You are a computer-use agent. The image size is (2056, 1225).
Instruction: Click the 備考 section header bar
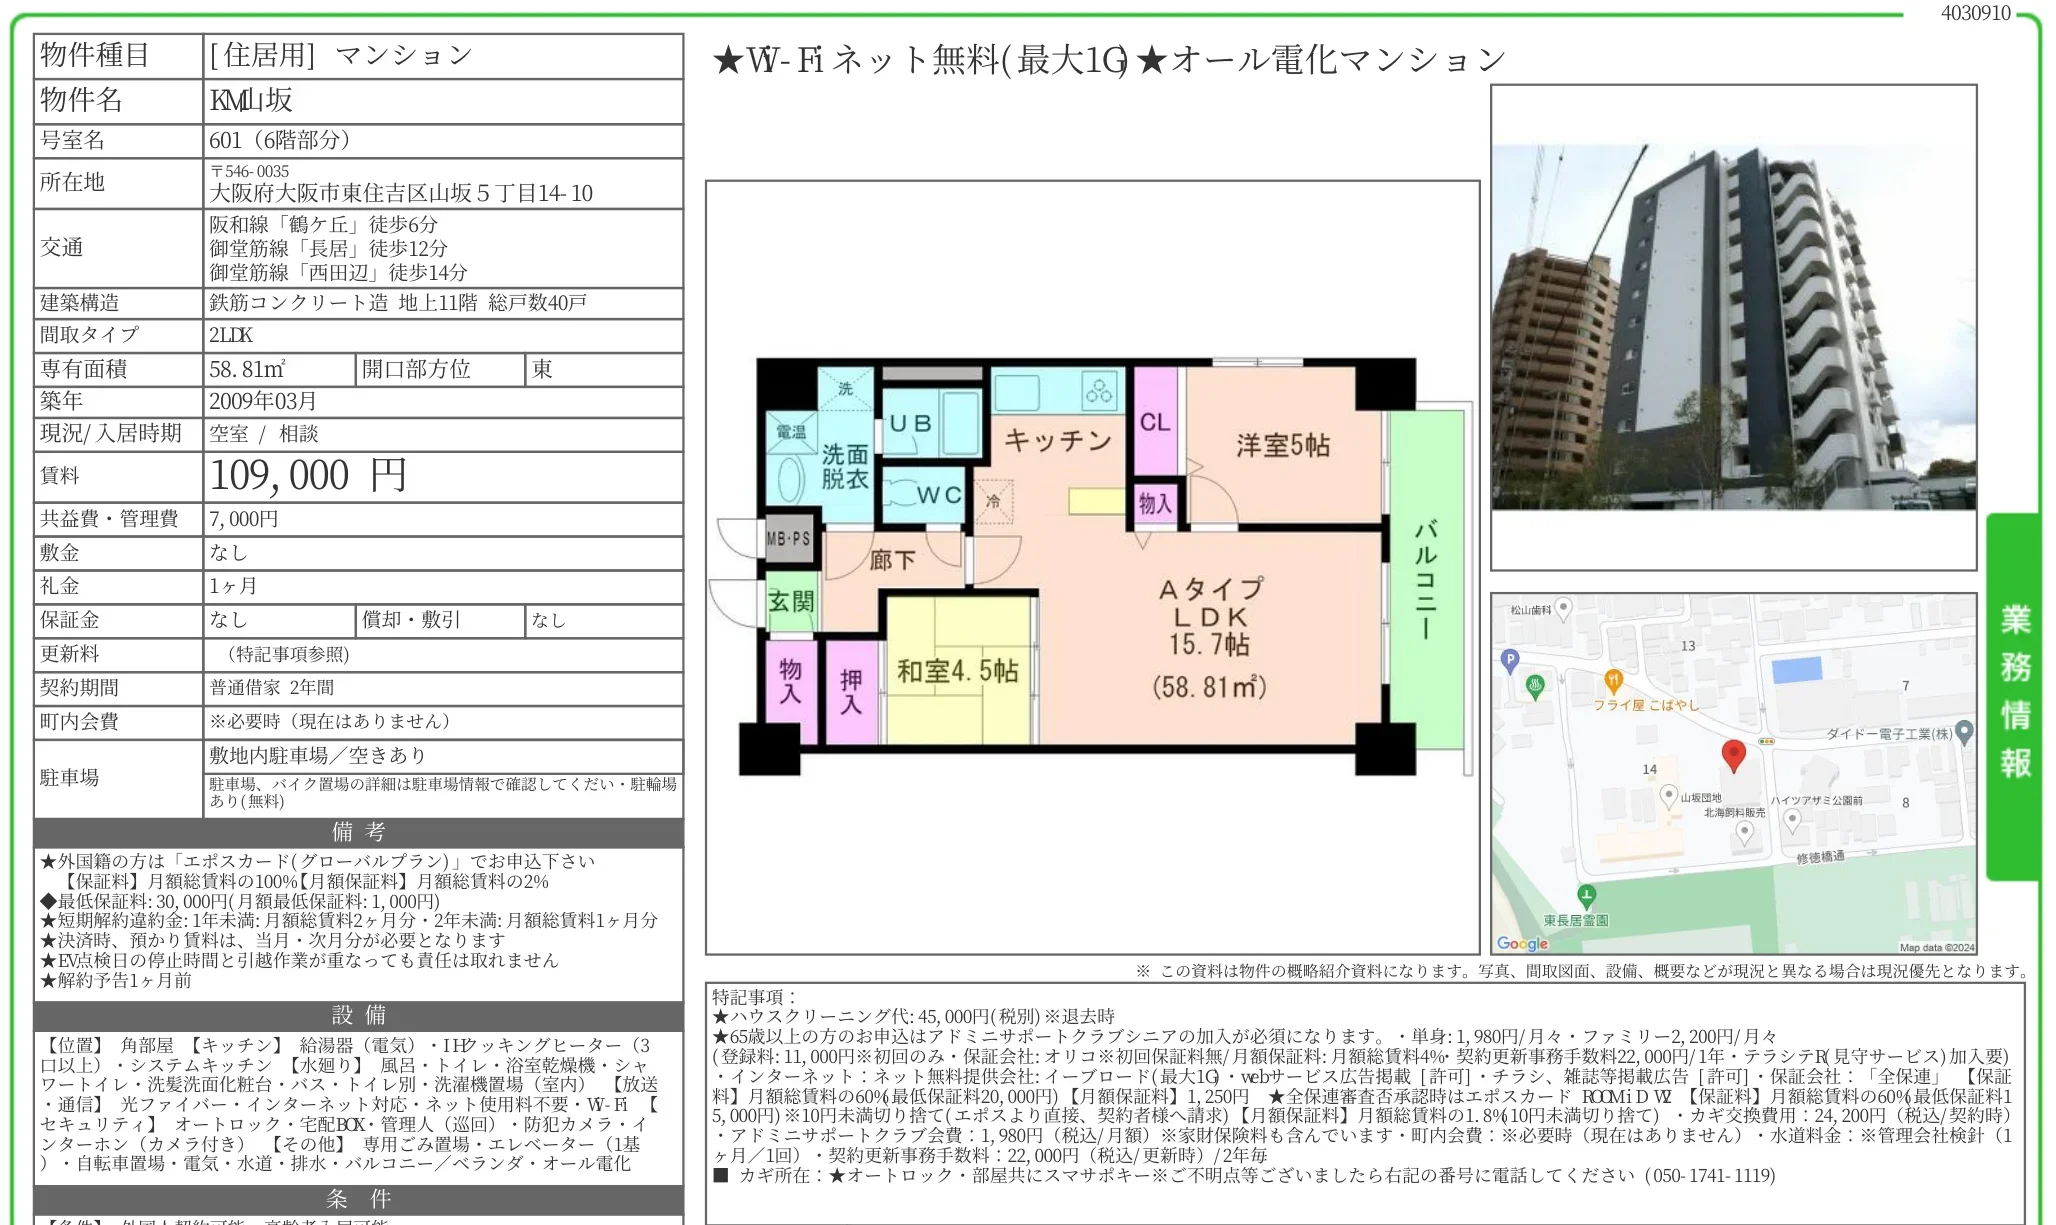[358, 832]
